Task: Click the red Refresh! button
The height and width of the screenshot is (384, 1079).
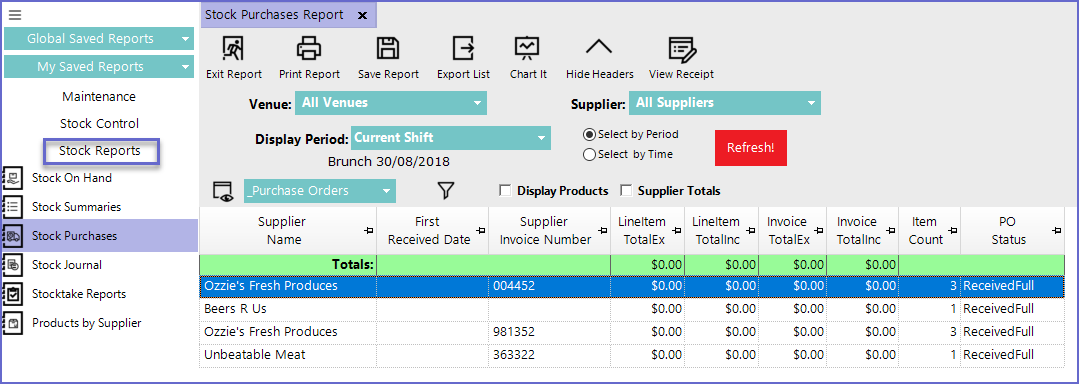Action: (751, 147)
